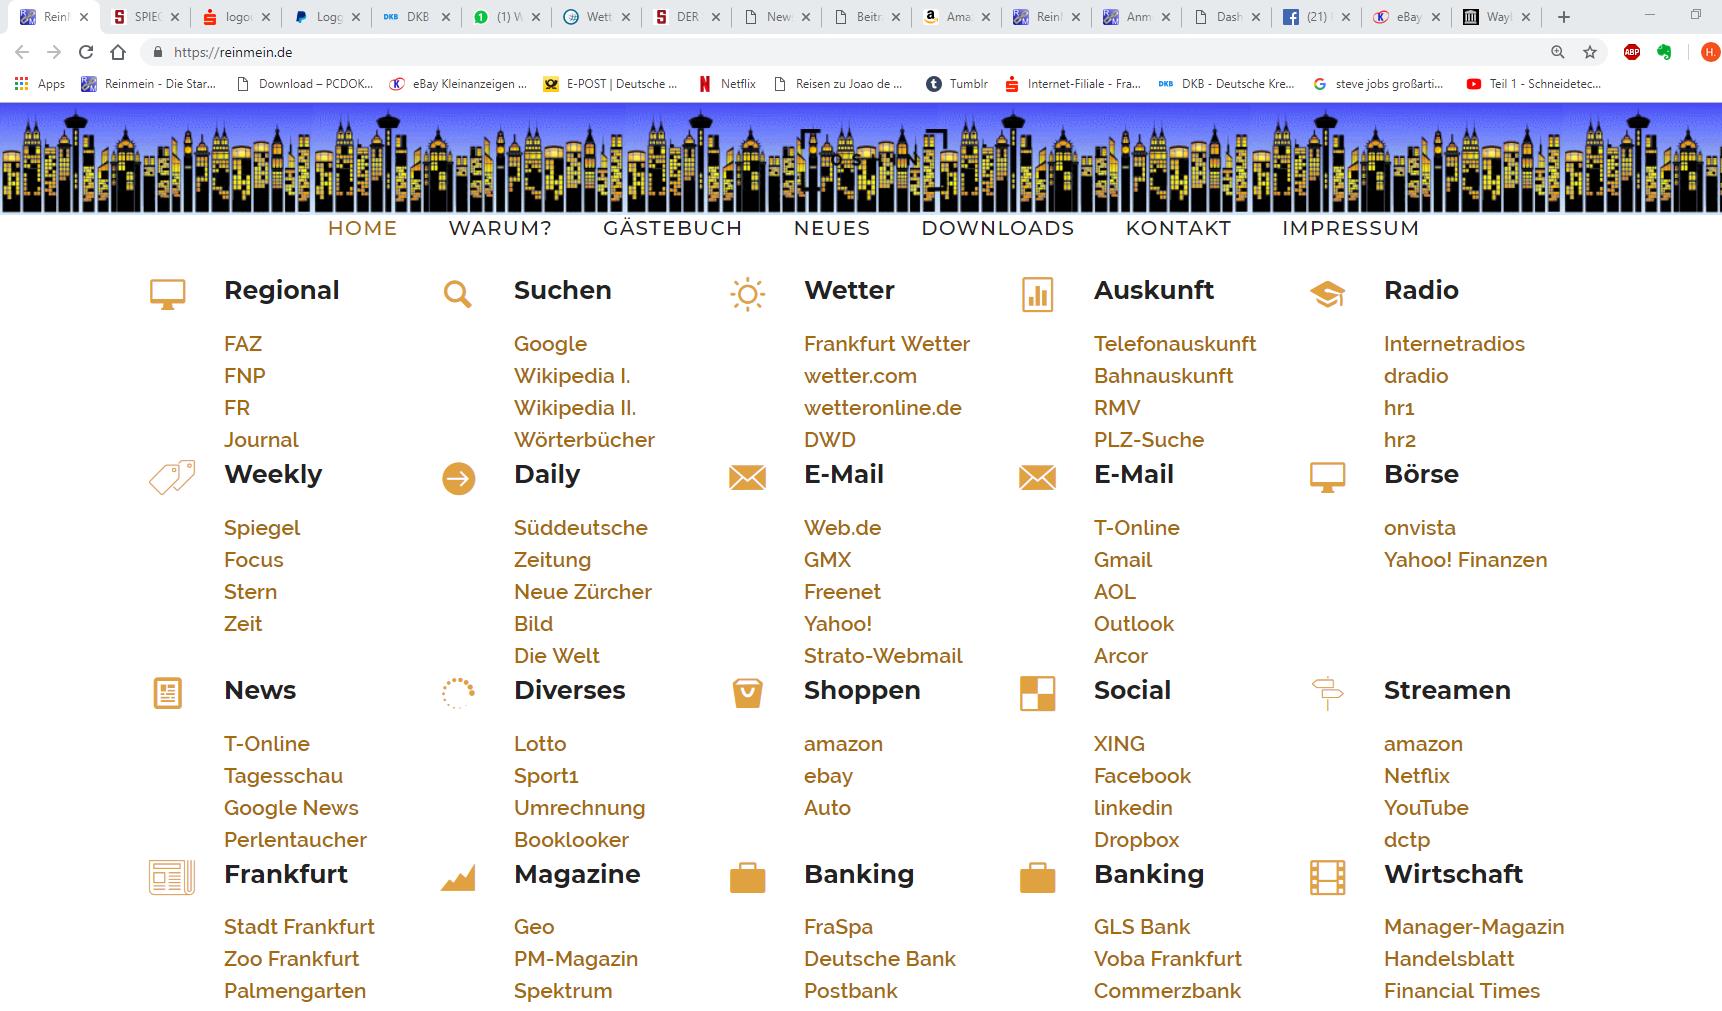This screenshot has height=1011, width=1722.
Task: Click the signpost icon beside Streamen
Action: (x=1327, y=693)
